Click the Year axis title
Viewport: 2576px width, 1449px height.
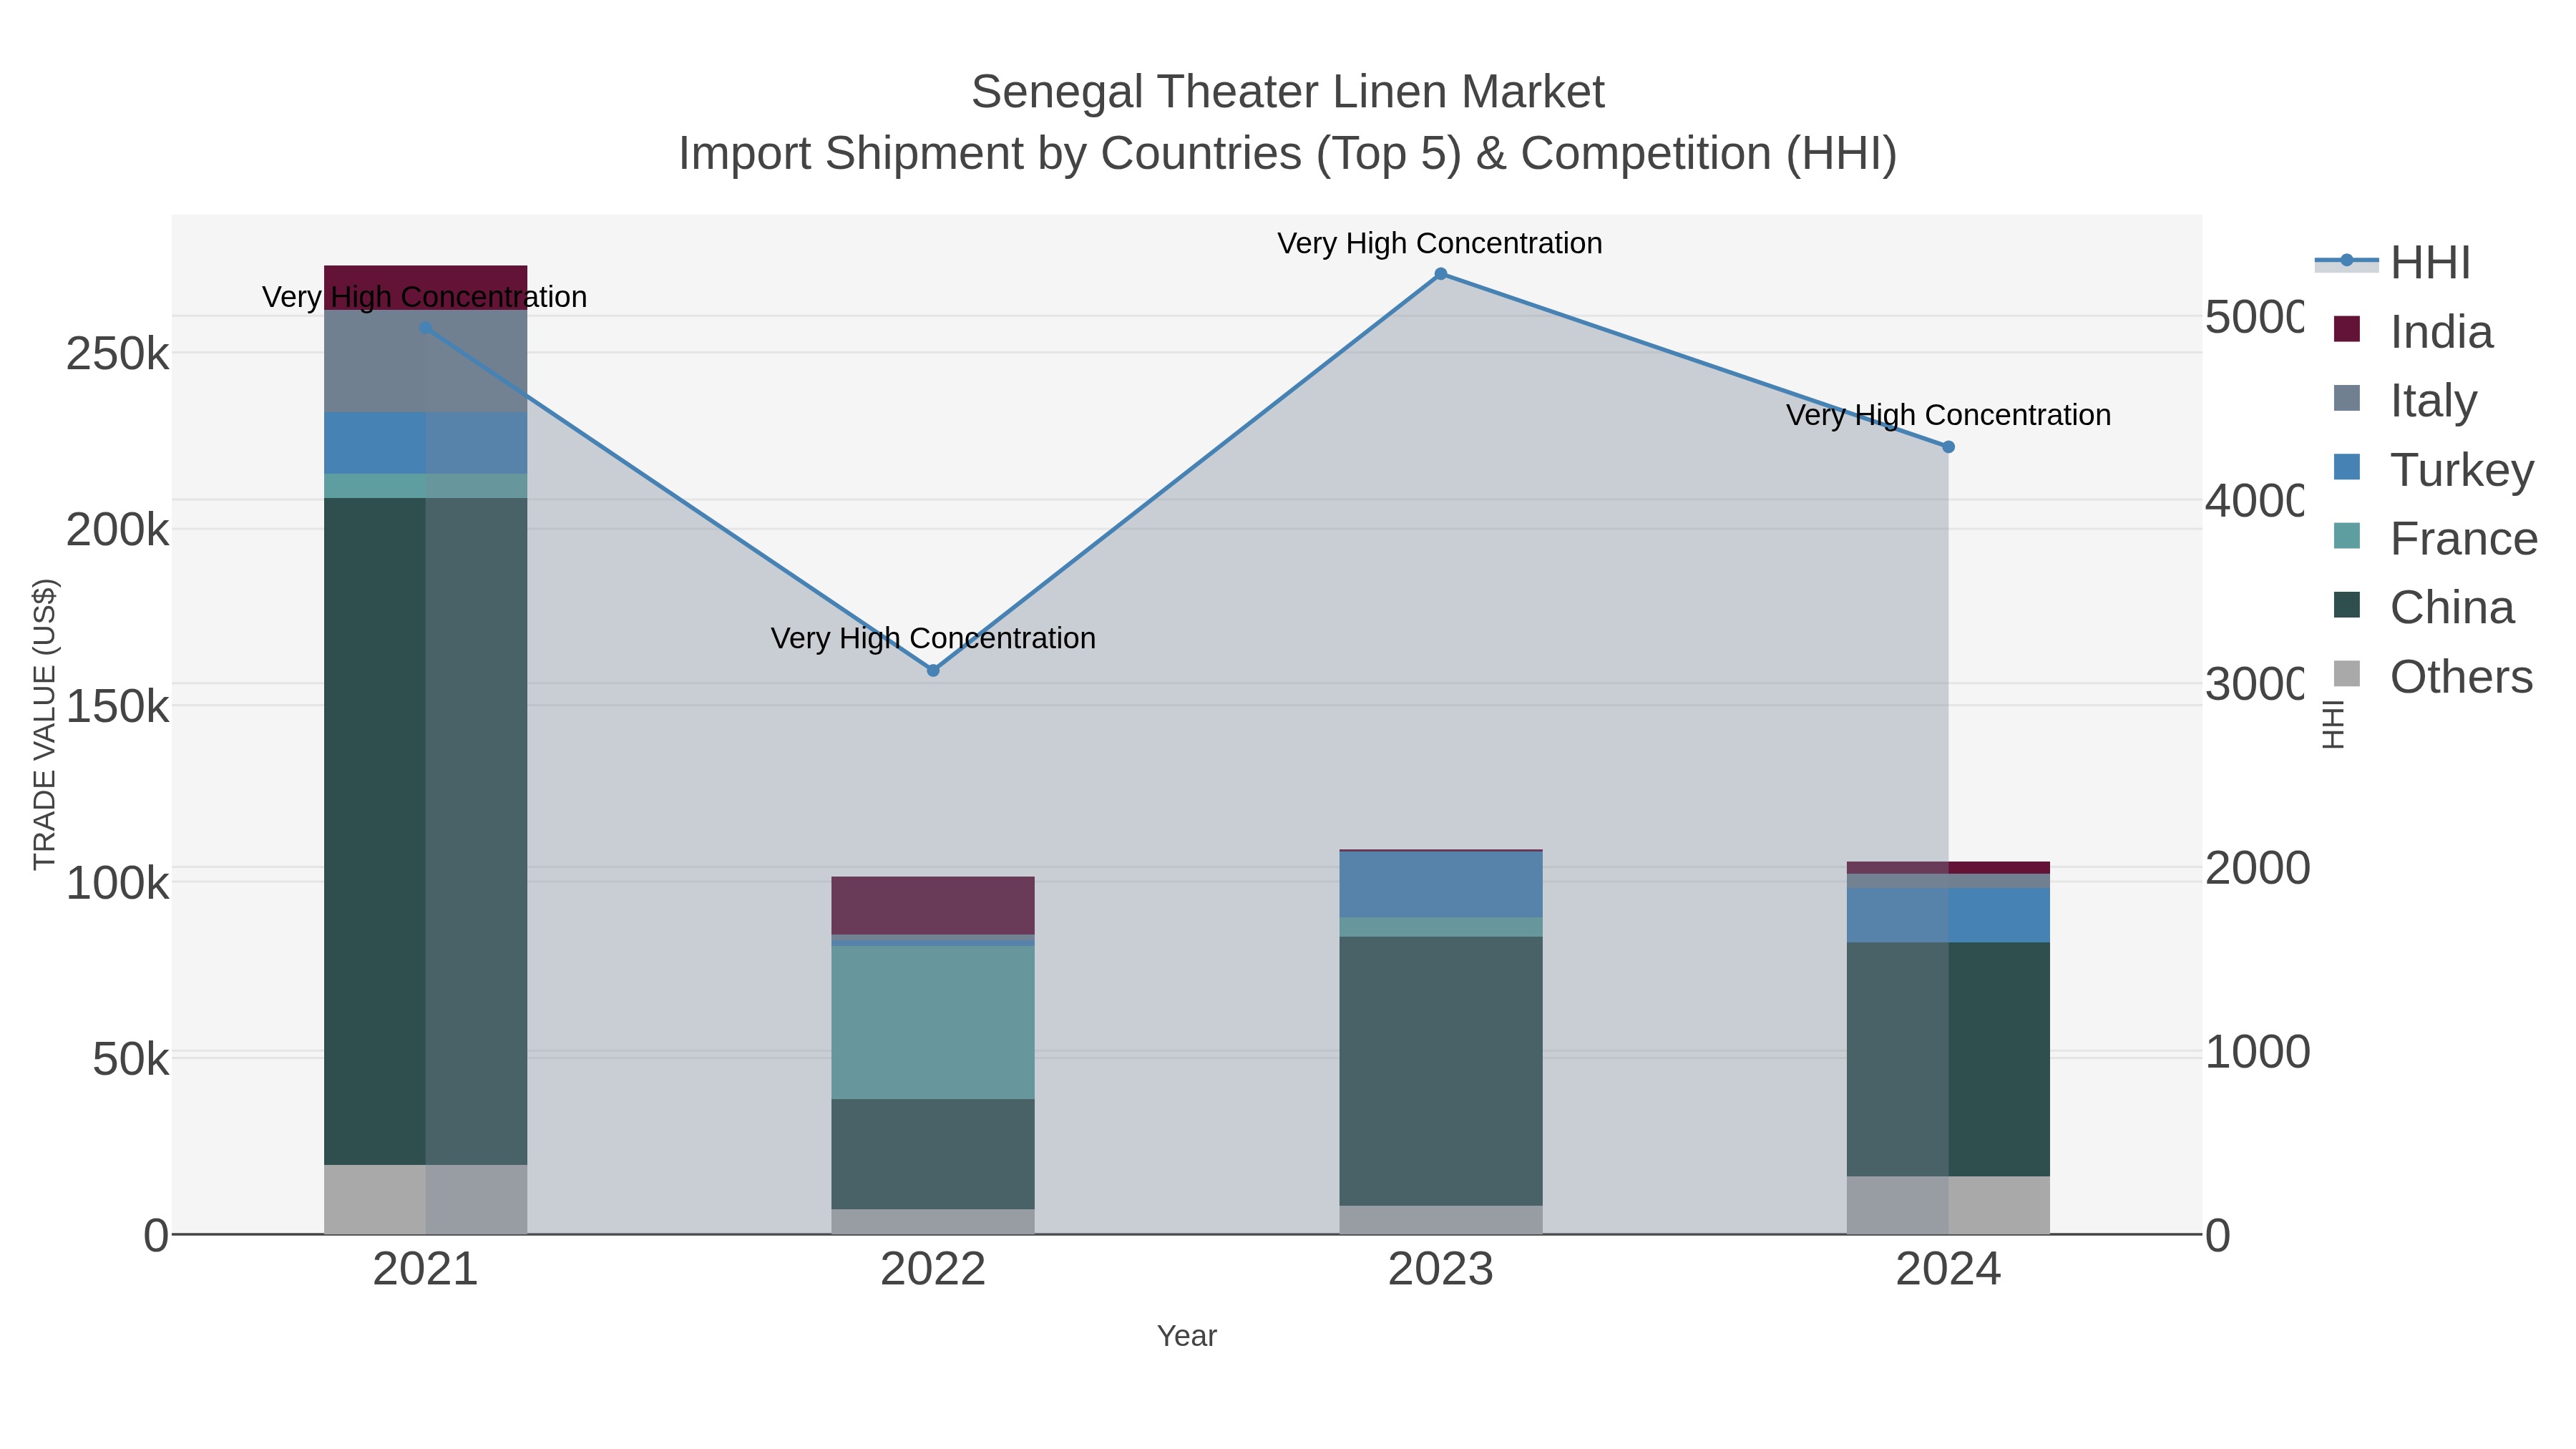click(x=1187, y=1336)
